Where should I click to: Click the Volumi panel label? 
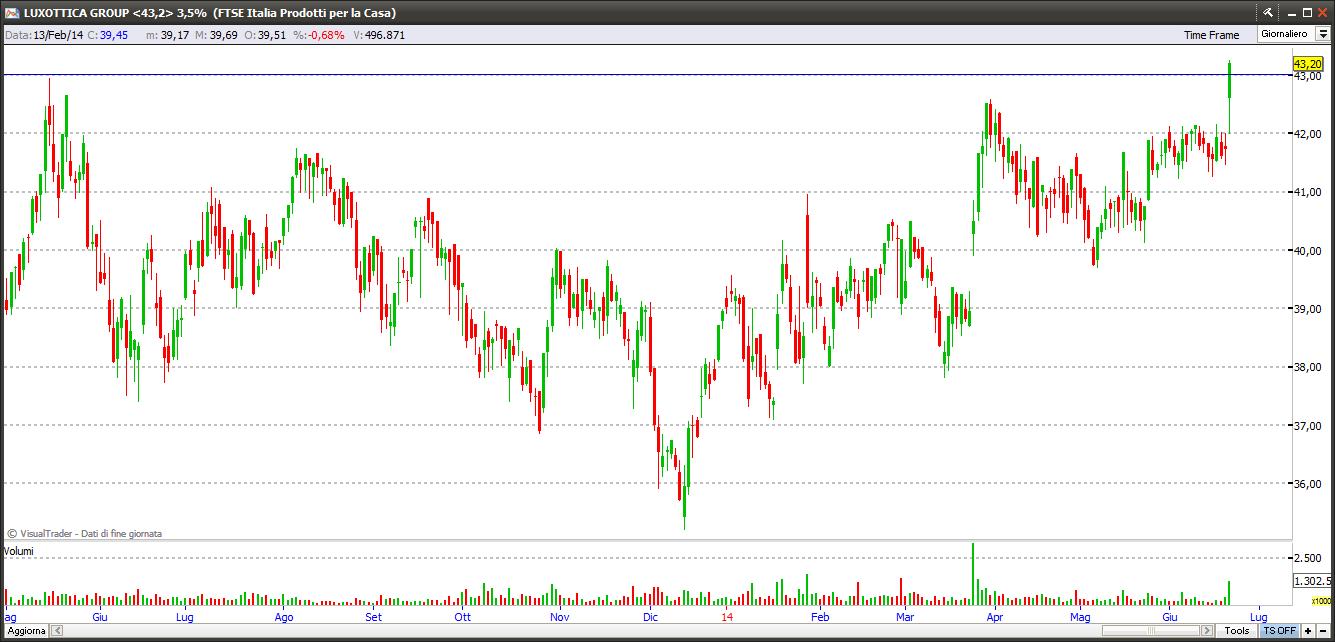coord(19,551)
